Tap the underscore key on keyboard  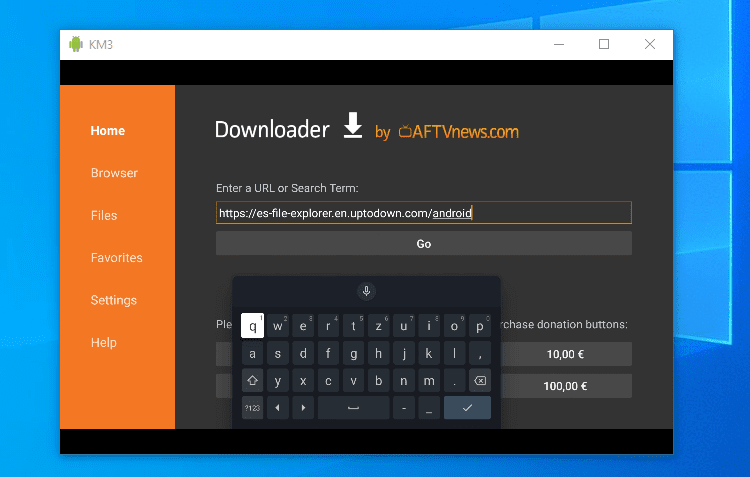[x=429, y=408]
